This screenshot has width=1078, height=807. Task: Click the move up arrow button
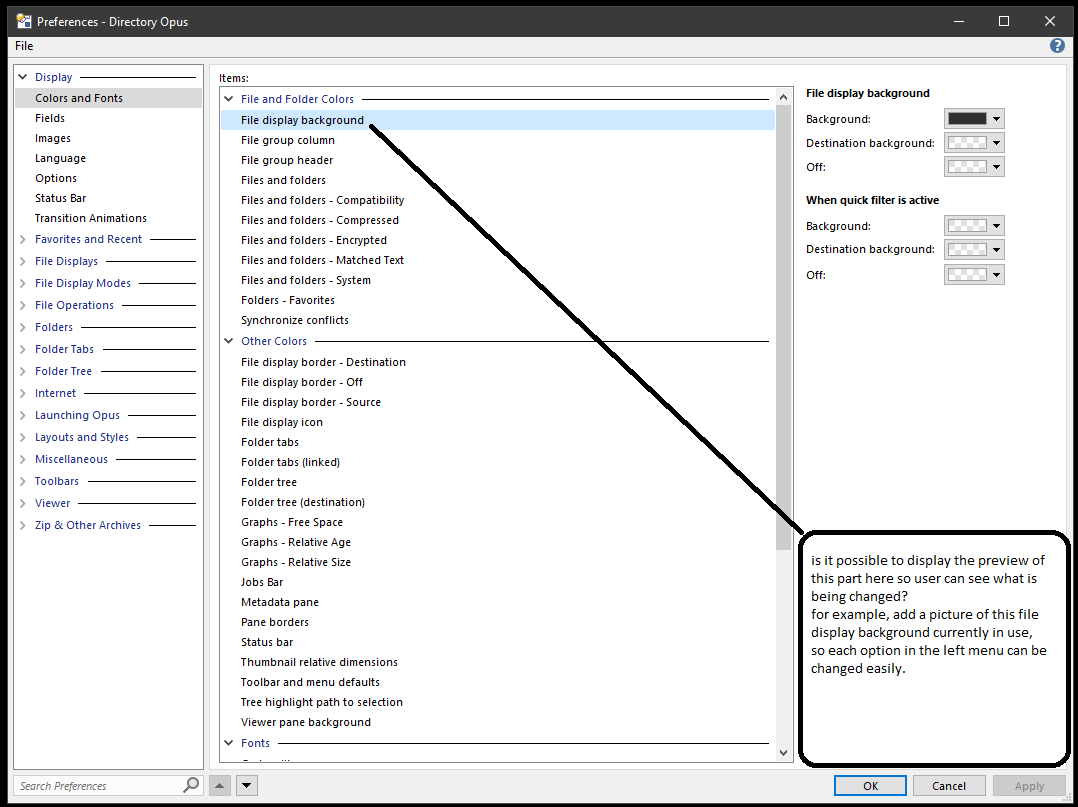pyautogui.click(x=220, y=785)
